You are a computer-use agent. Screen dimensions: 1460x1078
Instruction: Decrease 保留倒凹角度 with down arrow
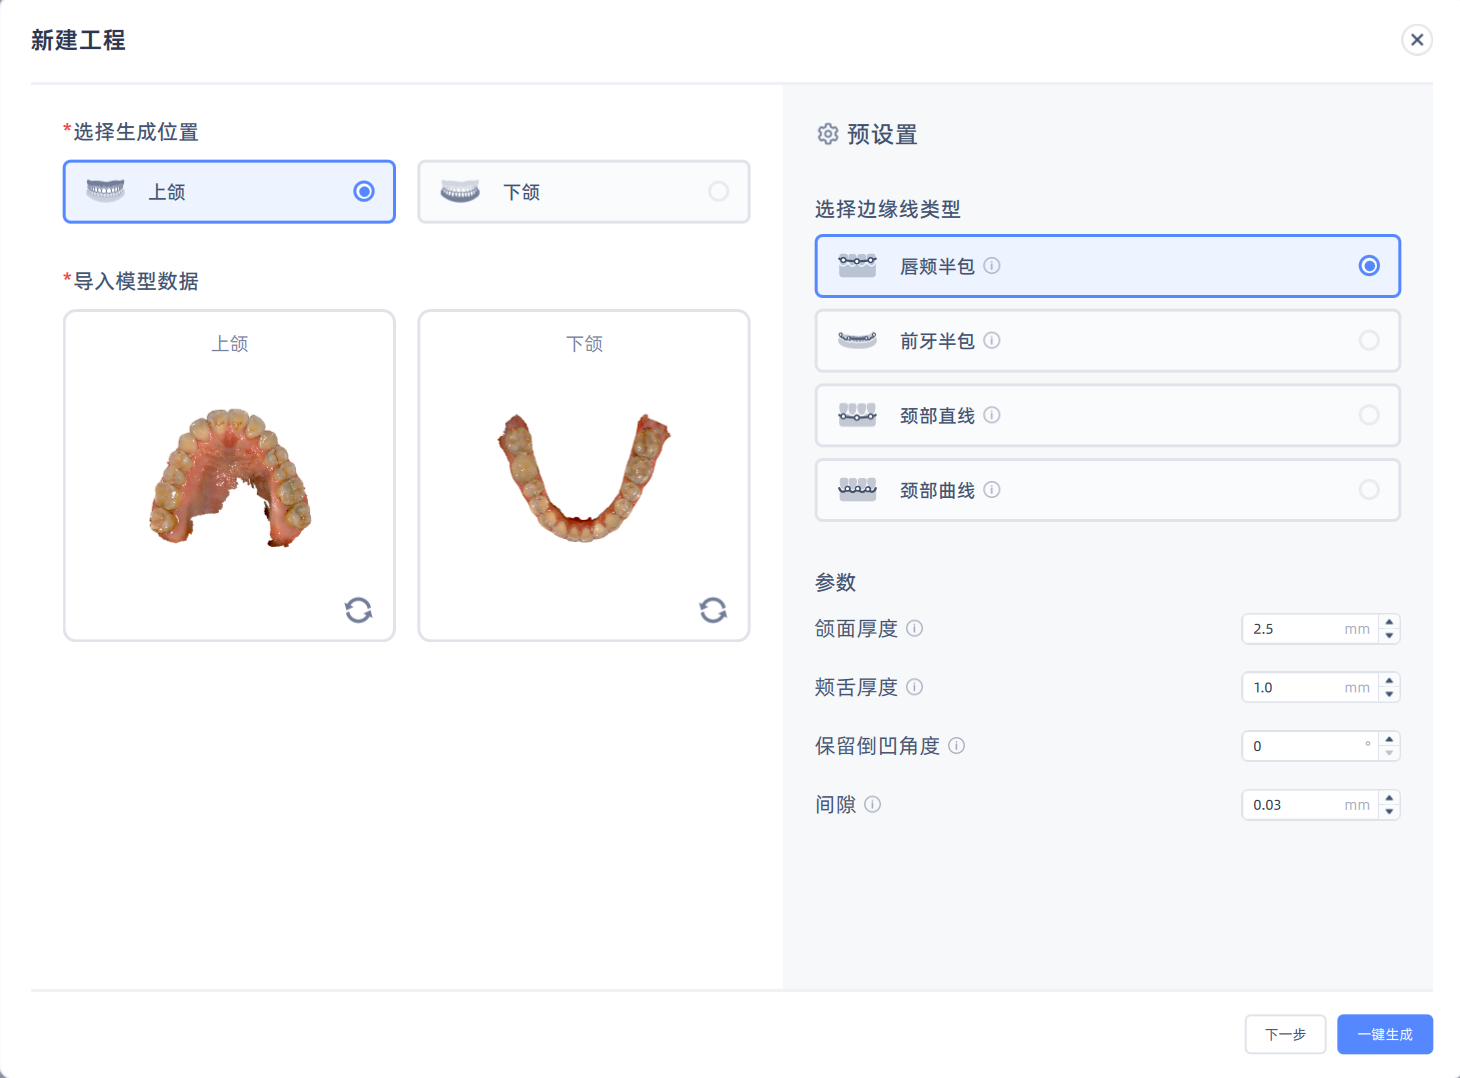click(1389, 753)
